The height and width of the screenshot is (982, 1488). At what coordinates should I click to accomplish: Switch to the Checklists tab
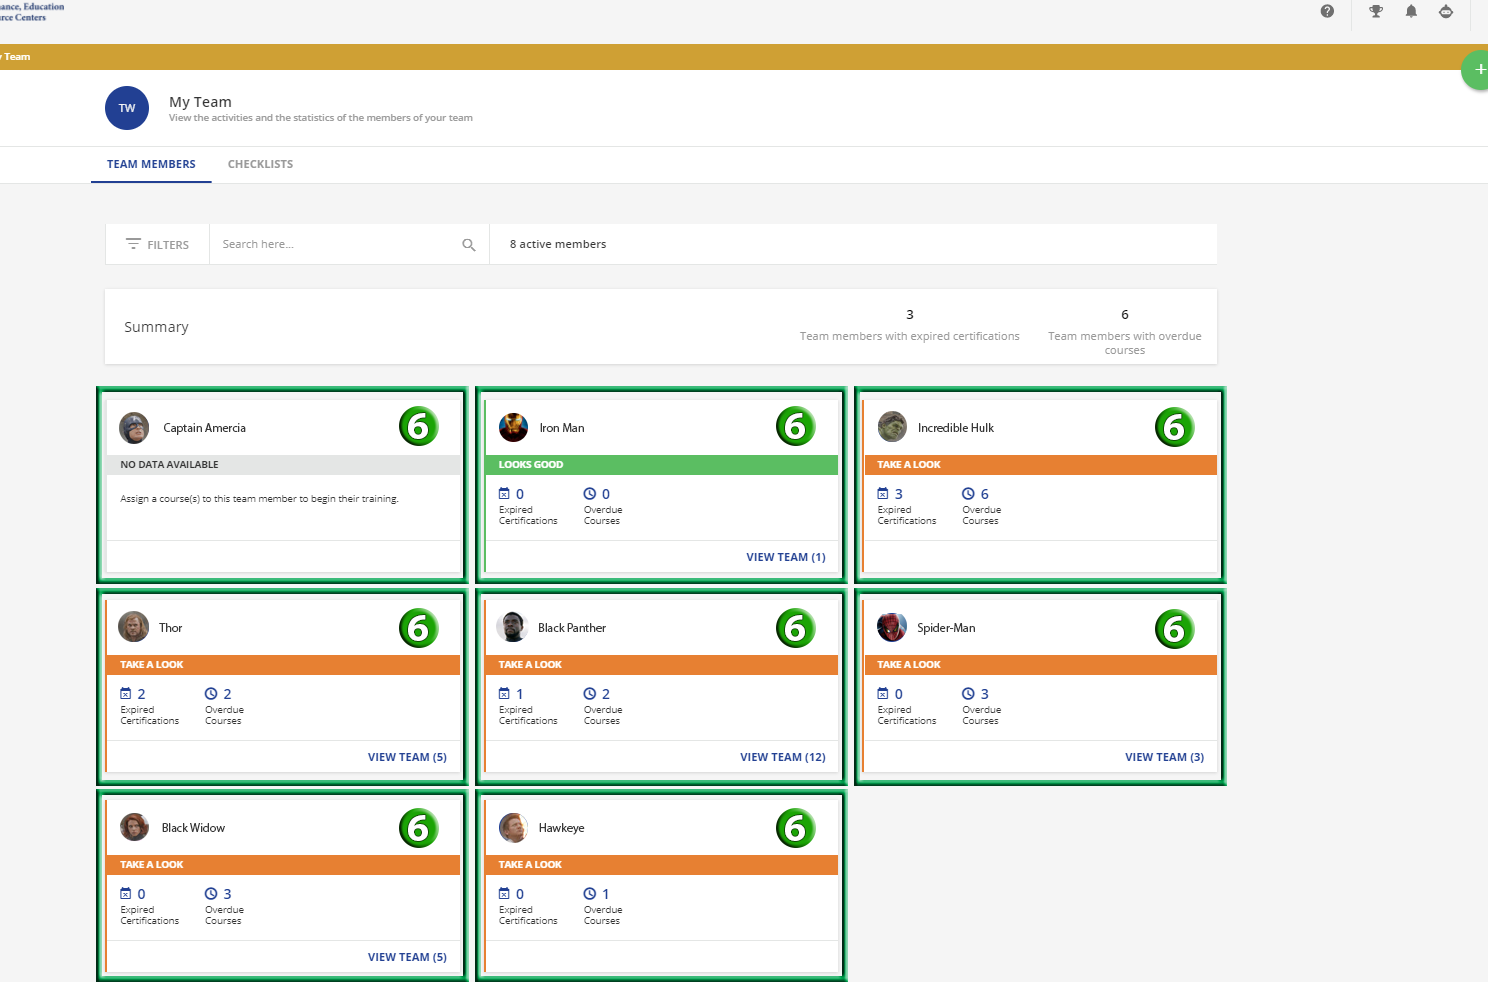tap(260, 164)
